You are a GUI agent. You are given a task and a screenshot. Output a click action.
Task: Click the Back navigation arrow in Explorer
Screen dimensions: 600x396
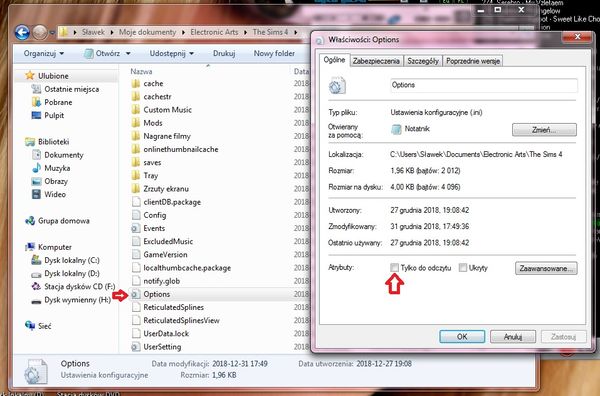22,33
